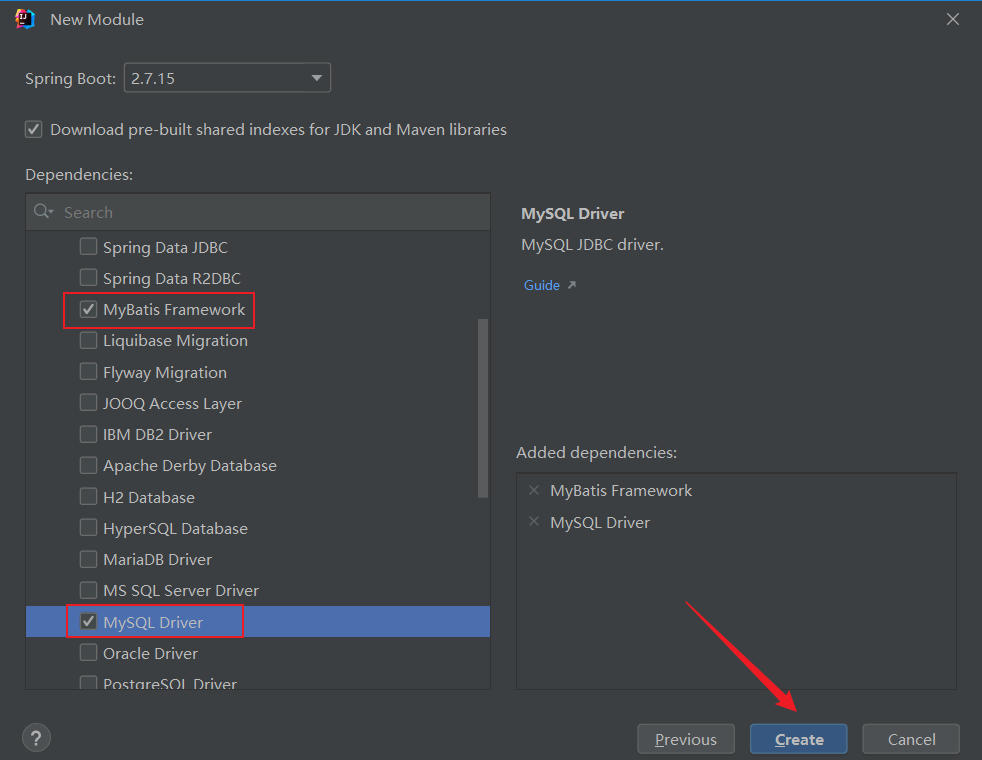Remove MySQL Driver from added dependencies

tap(534, 521)
